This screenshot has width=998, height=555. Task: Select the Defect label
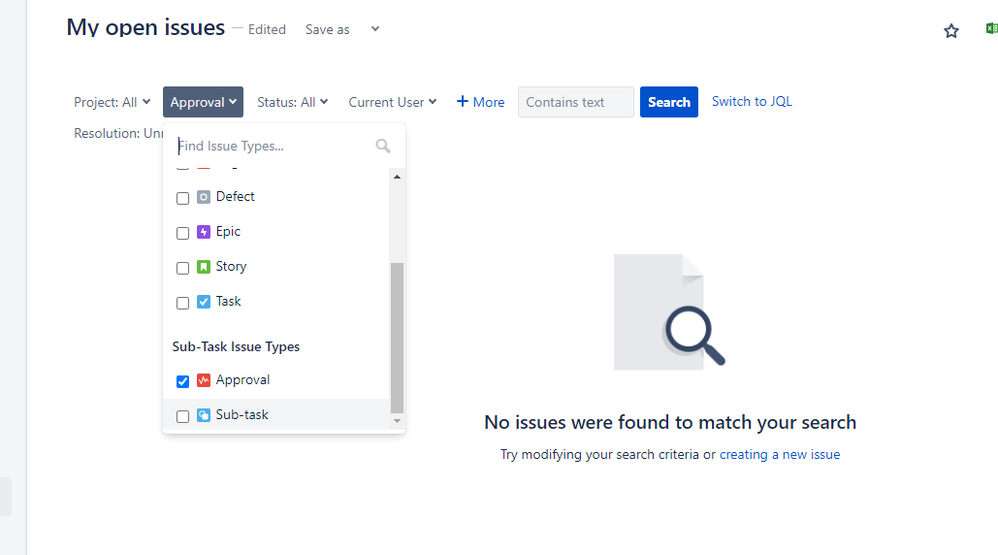pyautogui.click(x=235, y=197)
